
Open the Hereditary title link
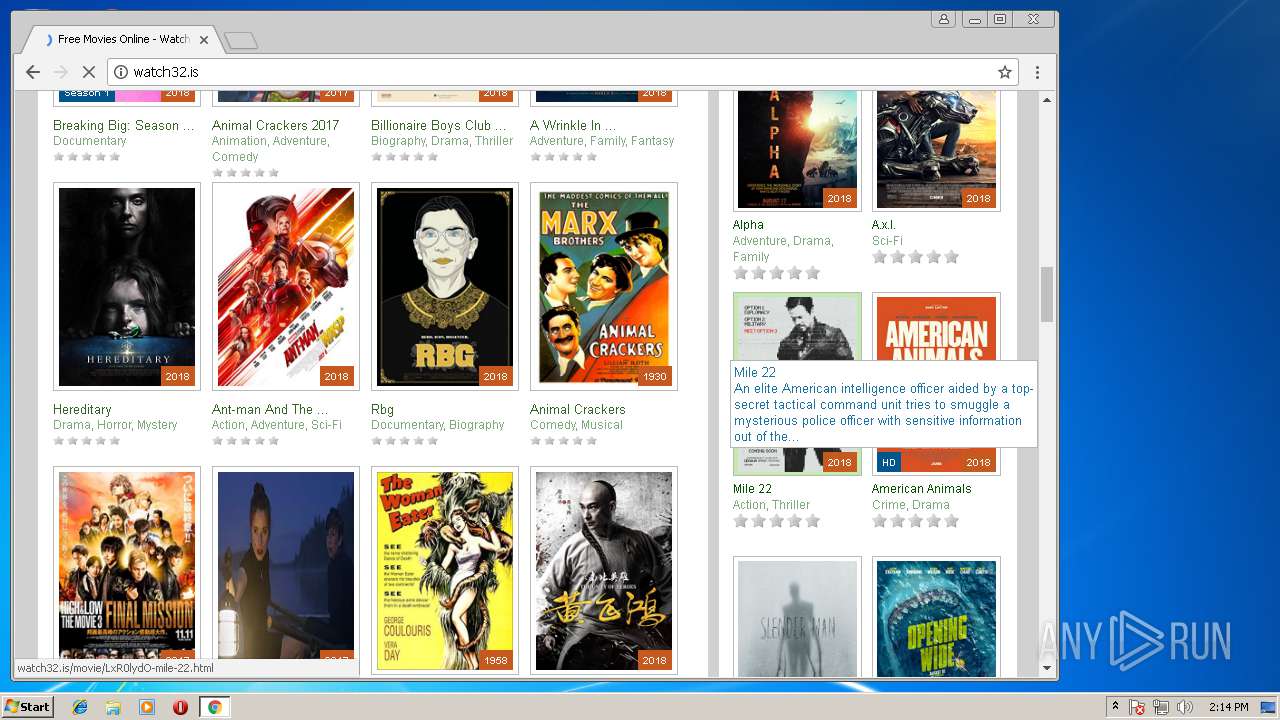click(x=82, y=409)
